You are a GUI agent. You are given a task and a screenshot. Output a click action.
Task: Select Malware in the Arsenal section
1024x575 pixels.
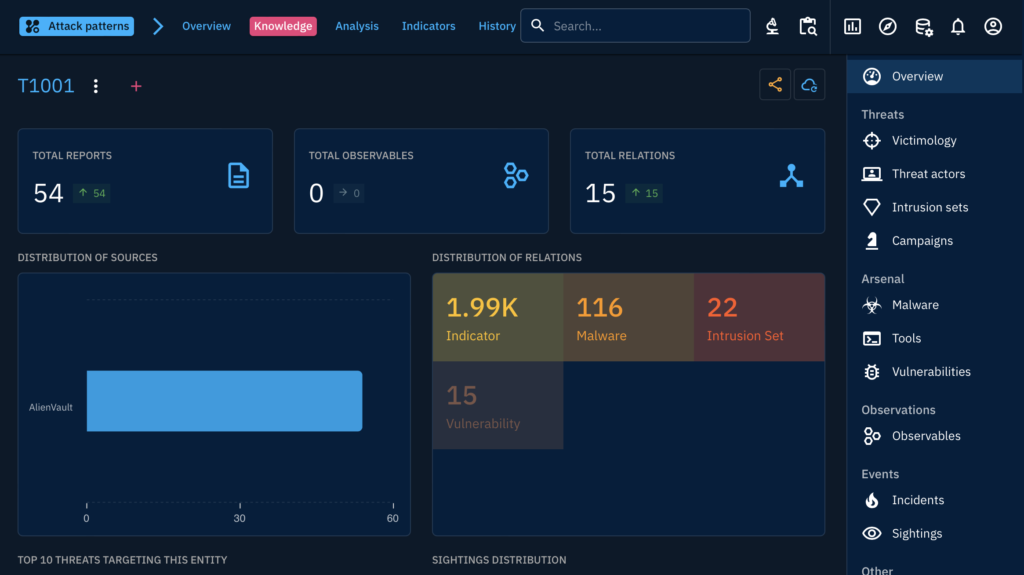(x=915, y=305)
